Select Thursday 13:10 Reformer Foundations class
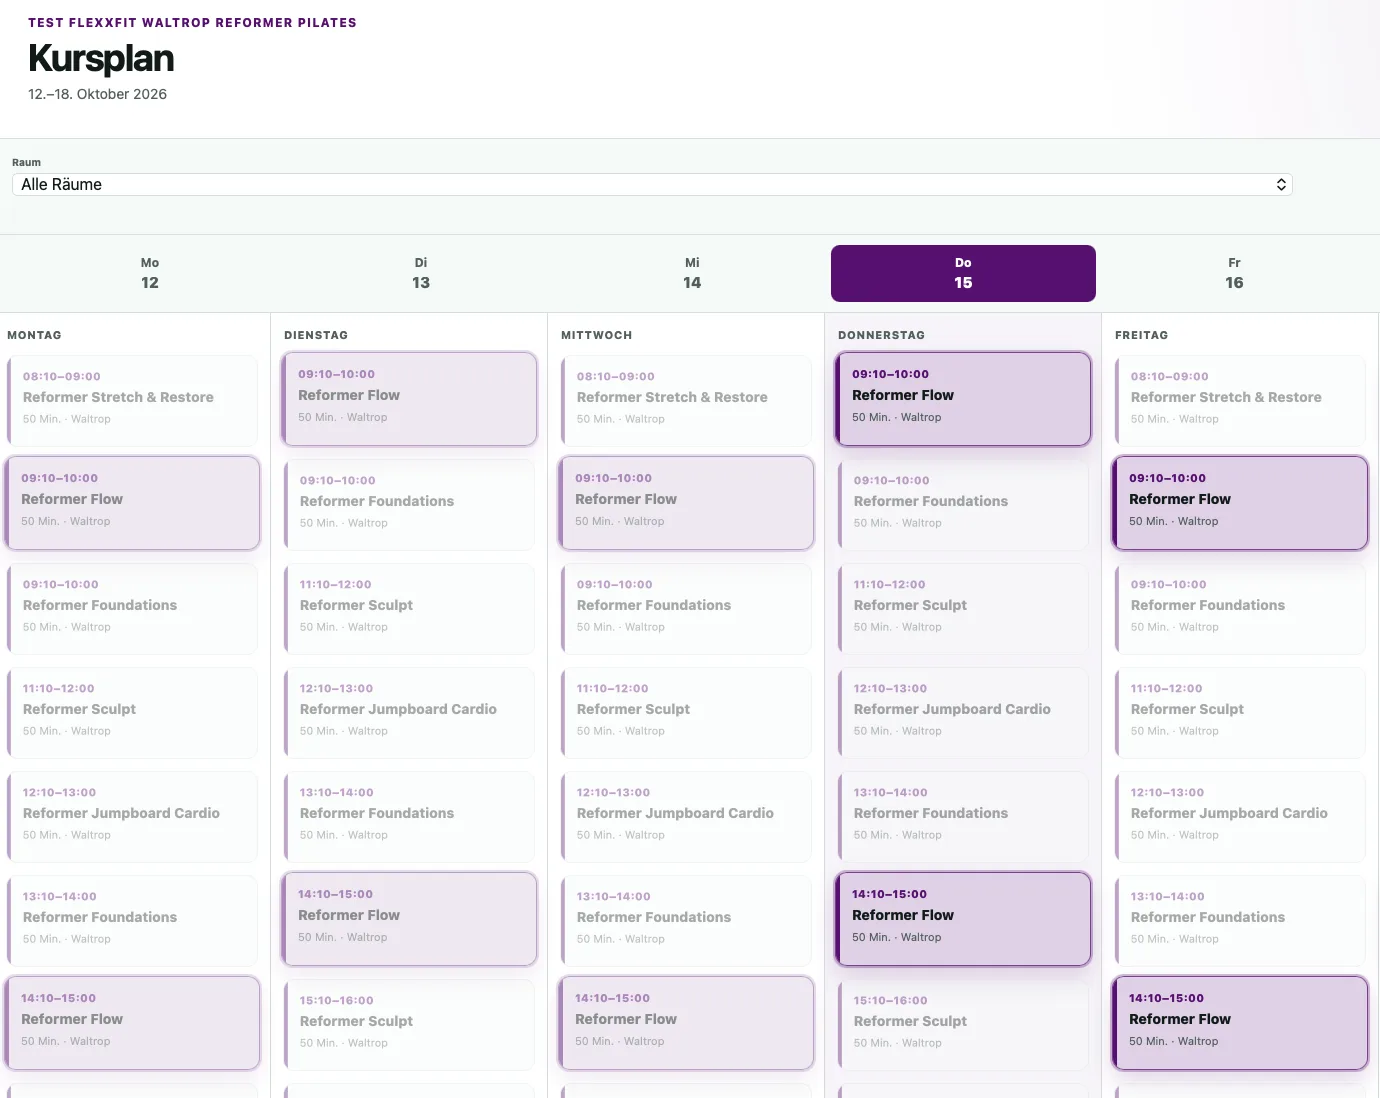This screenshot has height=1098, width=1380. click(x=964, y=817)
